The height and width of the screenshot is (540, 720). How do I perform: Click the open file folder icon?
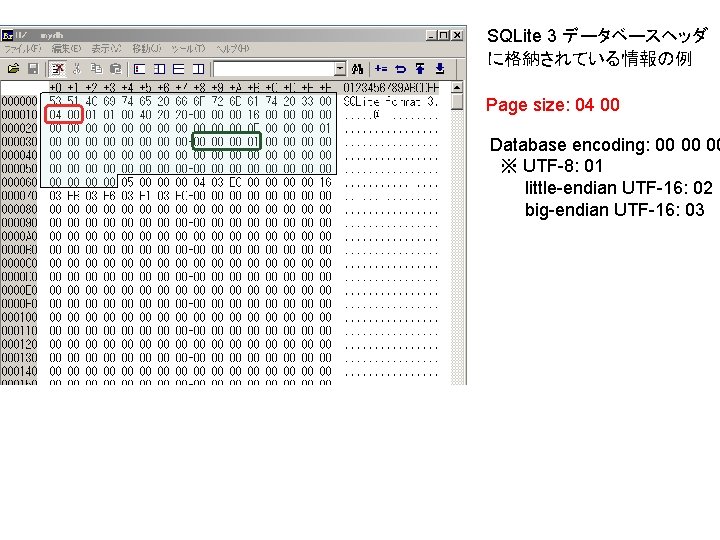pyautogui.click(x=13, y=69)
